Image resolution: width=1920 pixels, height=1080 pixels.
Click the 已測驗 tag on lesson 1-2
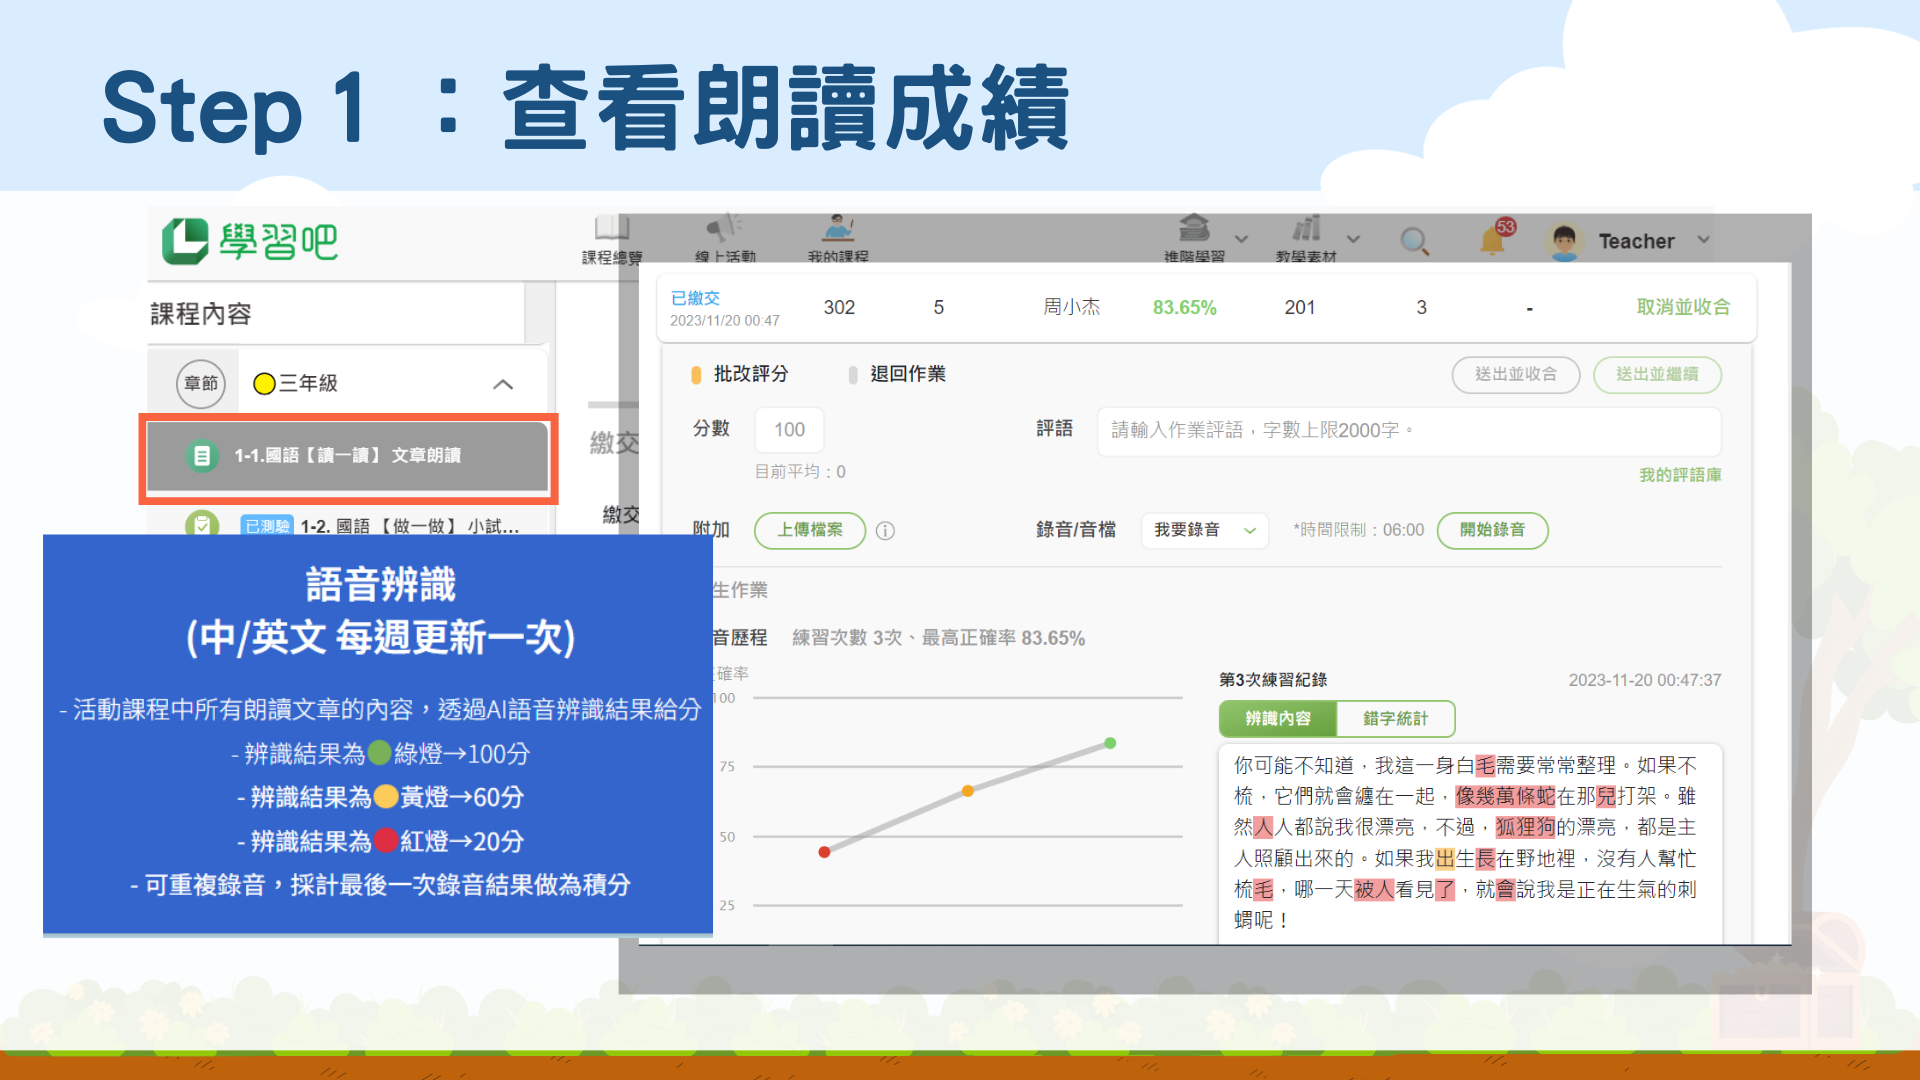coord(267,526)
